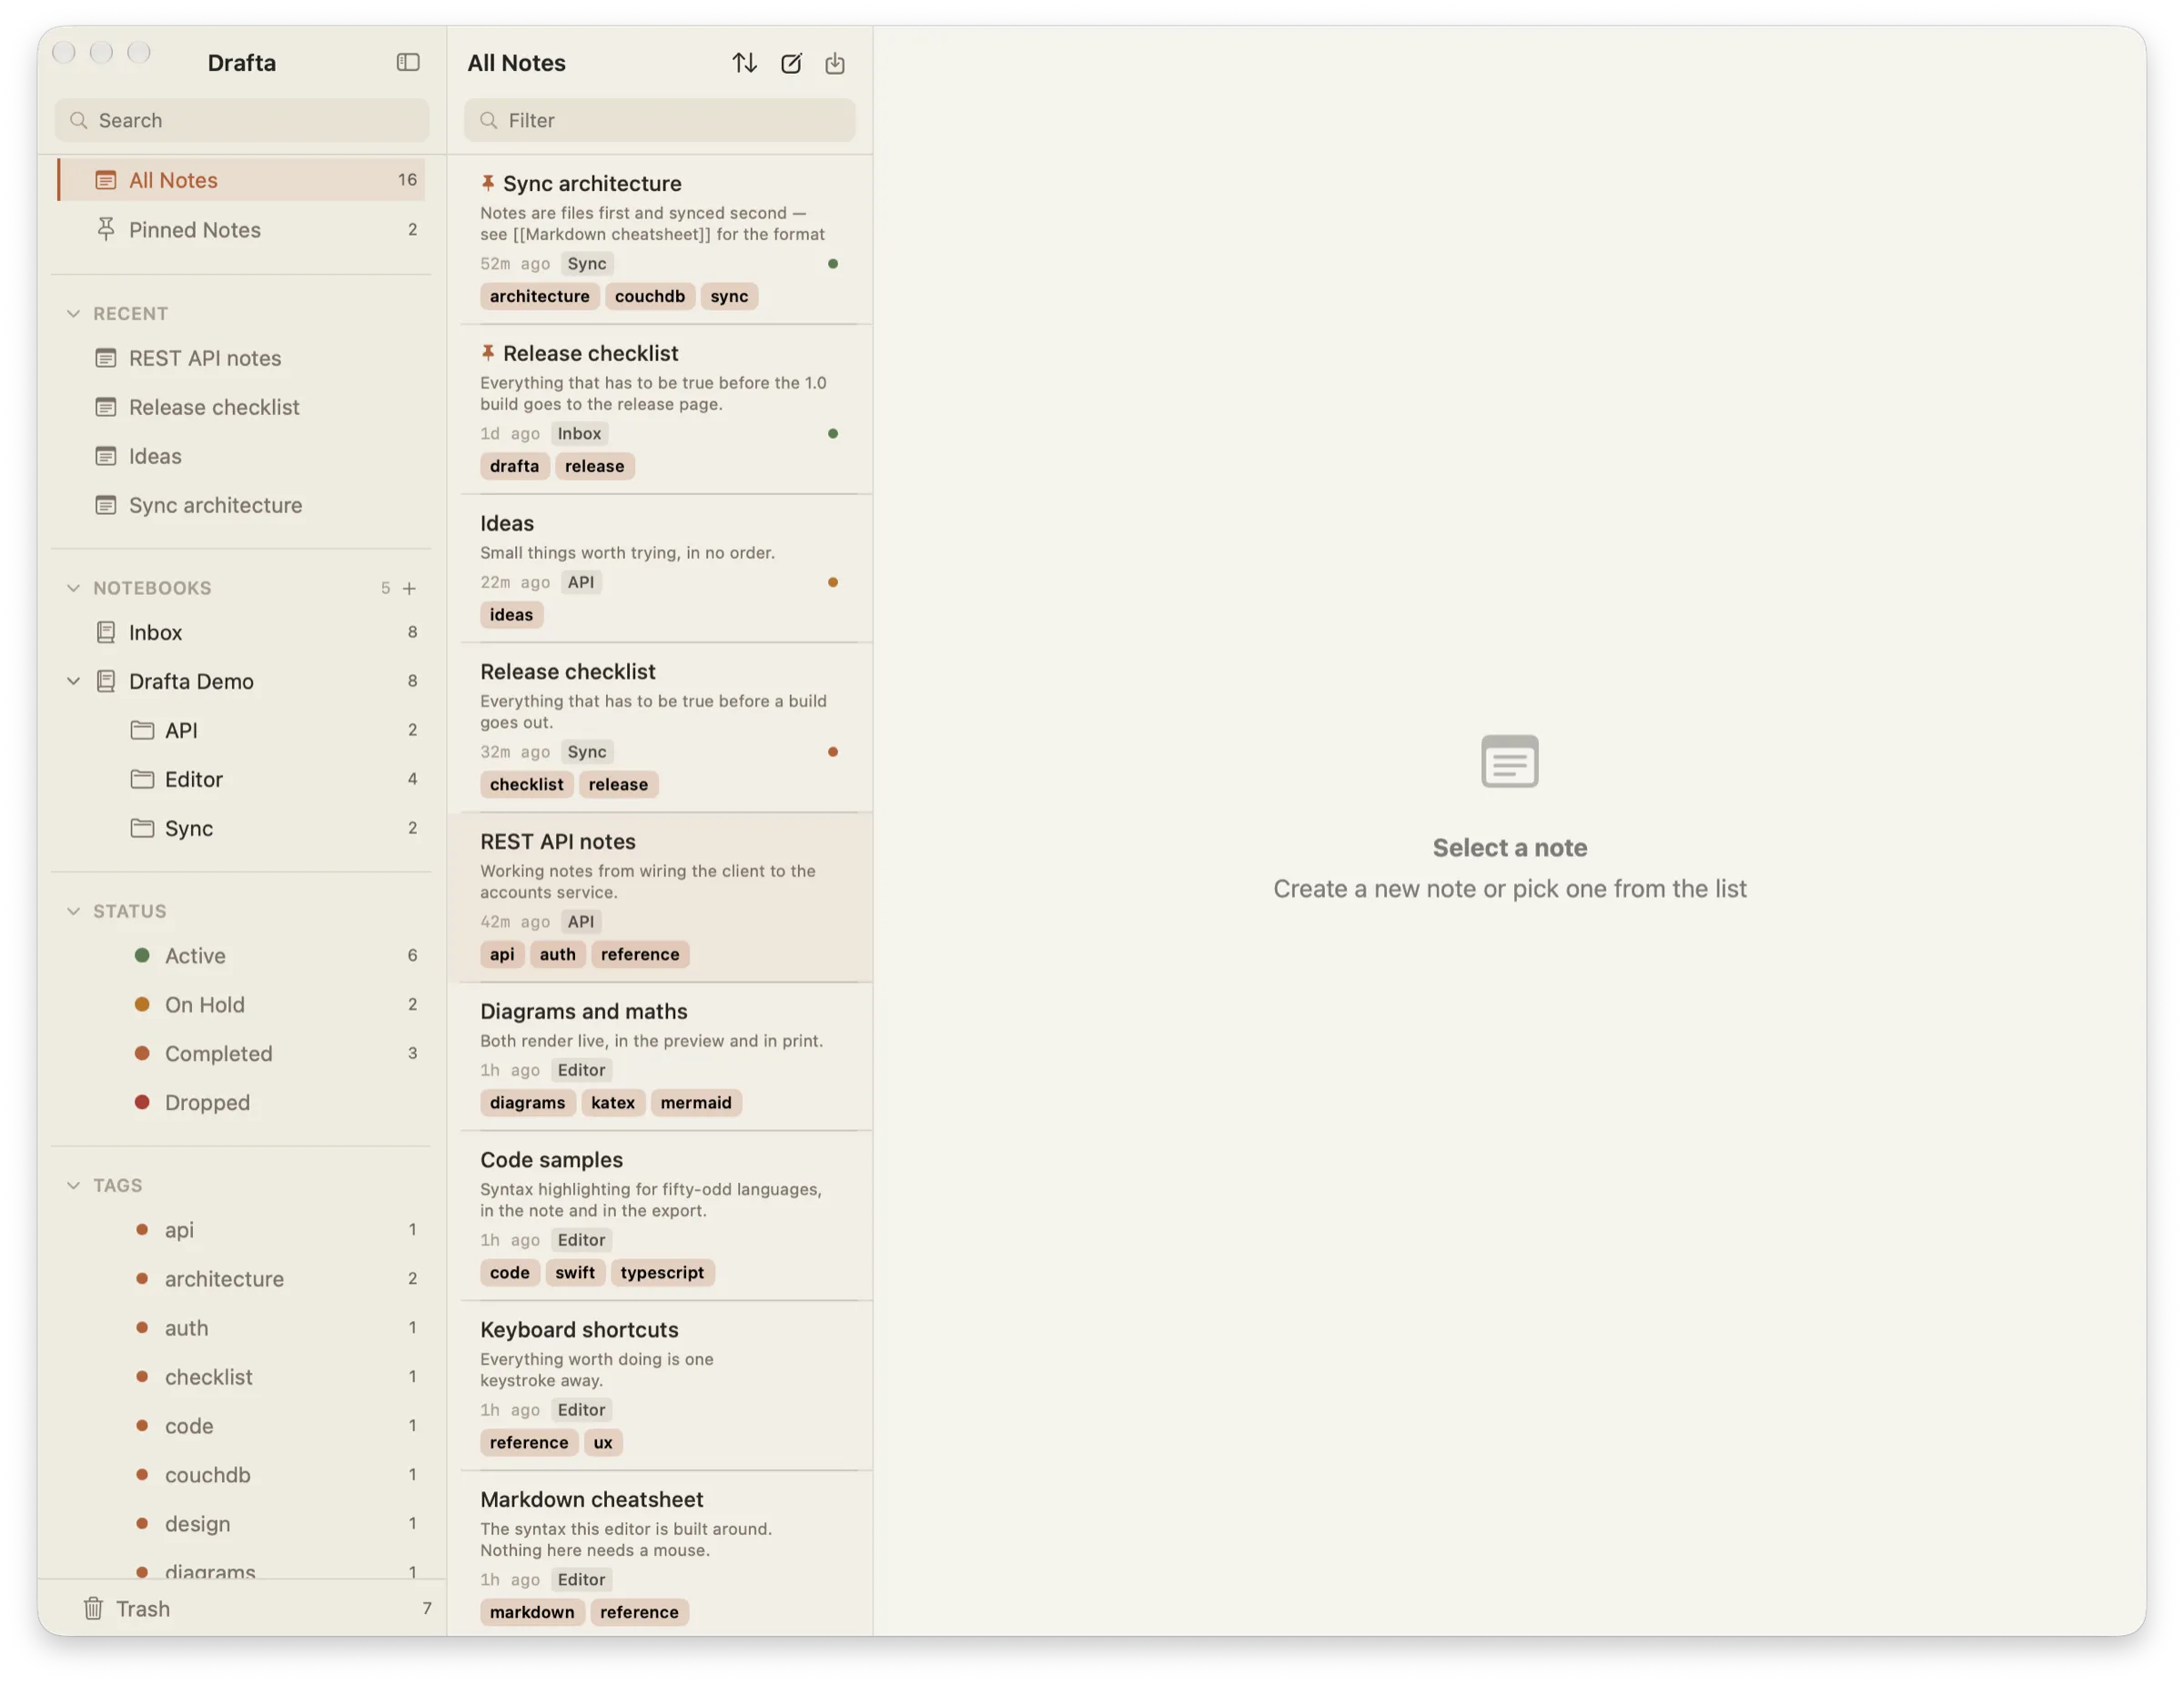The width and height of the screenshot is (2184, 1685).
Task: Filter by the couchdb tag in sidebar
Action: [x=240, y=1474]
